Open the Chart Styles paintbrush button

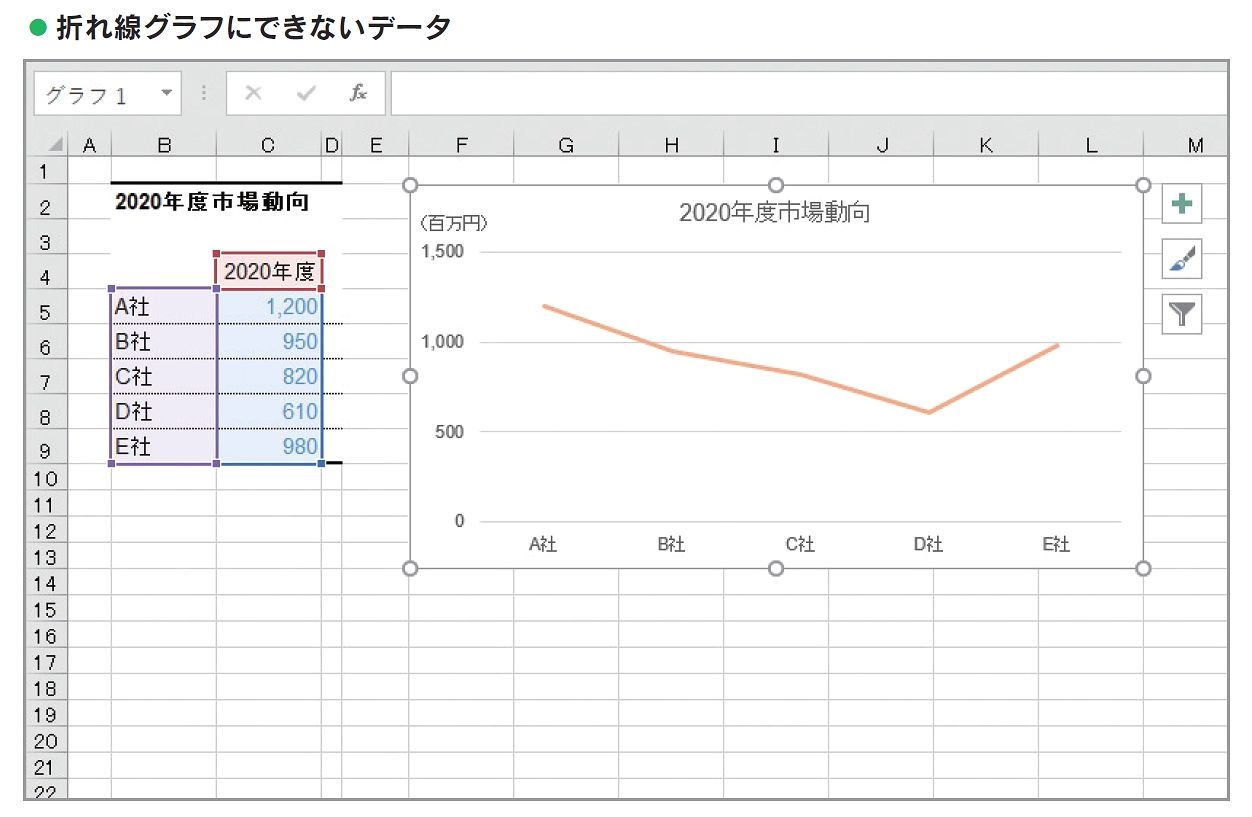point(1181,259)
